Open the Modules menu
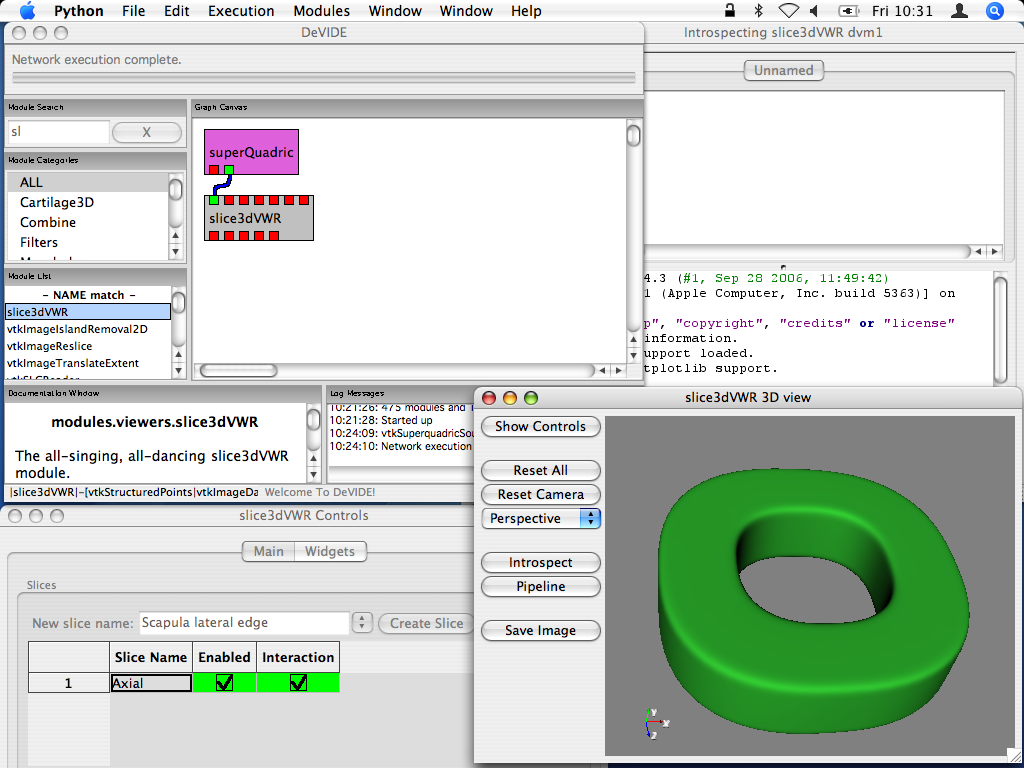1024x768 pixels. point(321,10)
